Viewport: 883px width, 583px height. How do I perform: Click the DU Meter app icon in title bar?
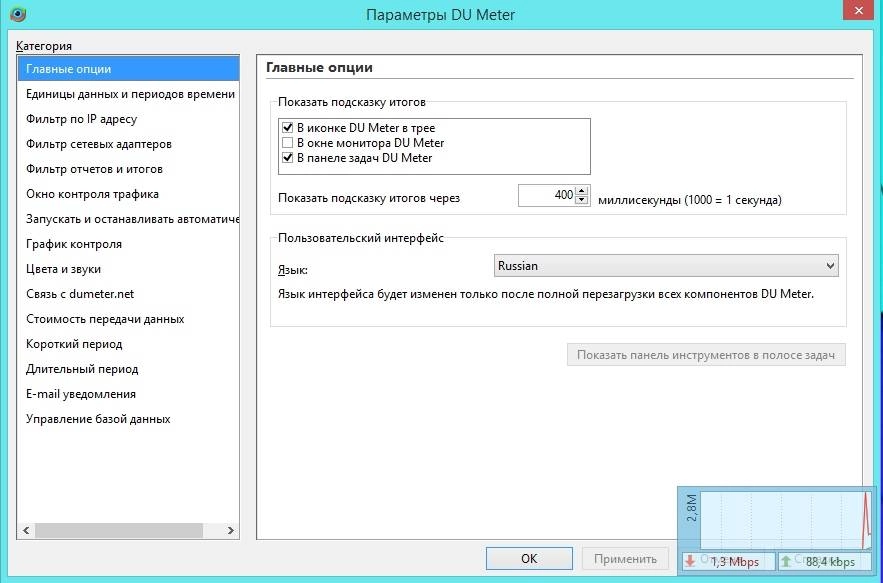click(x=17, y=14)
